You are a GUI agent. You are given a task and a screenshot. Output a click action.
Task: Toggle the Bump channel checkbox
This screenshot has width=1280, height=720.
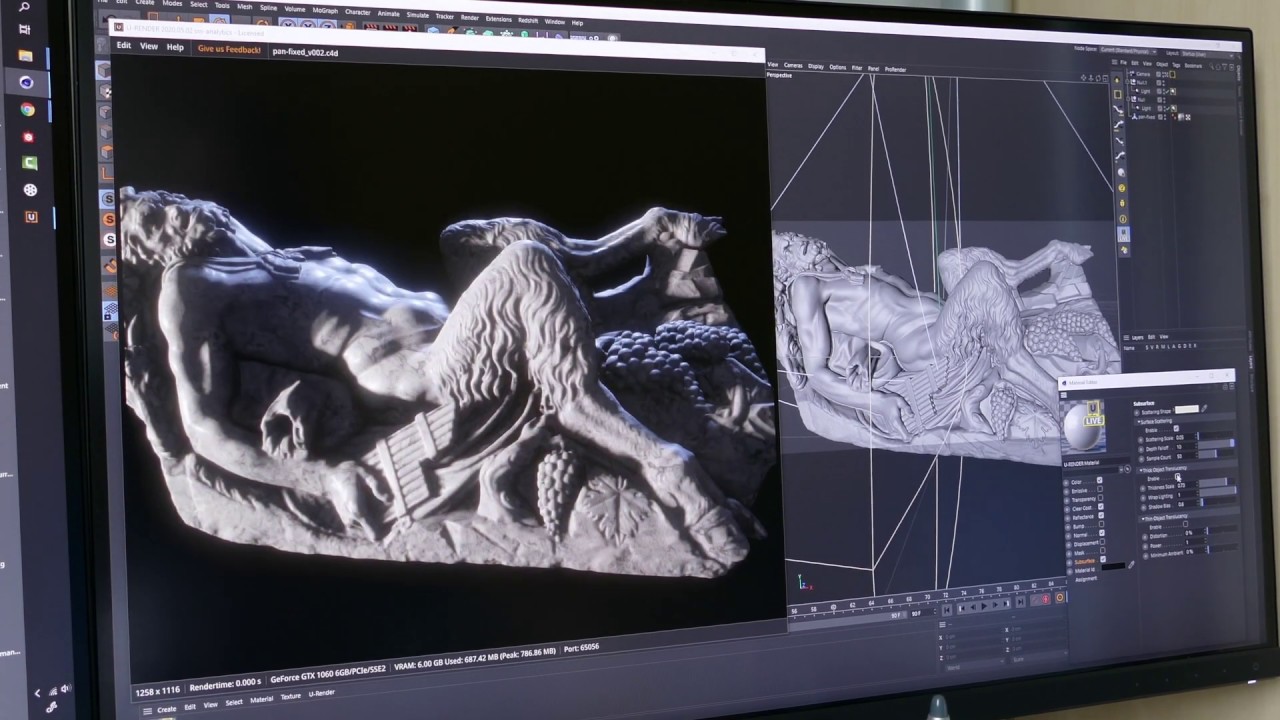pyautogui.click(x=1101, y=524)
